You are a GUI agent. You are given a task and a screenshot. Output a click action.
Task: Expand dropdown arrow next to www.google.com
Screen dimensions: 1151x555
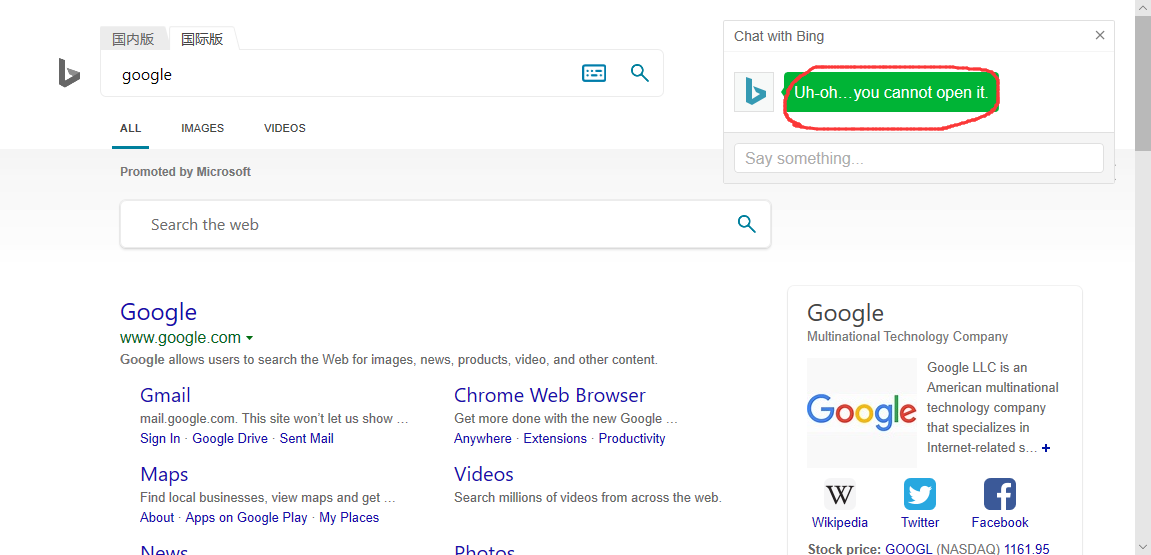[249, 338]
